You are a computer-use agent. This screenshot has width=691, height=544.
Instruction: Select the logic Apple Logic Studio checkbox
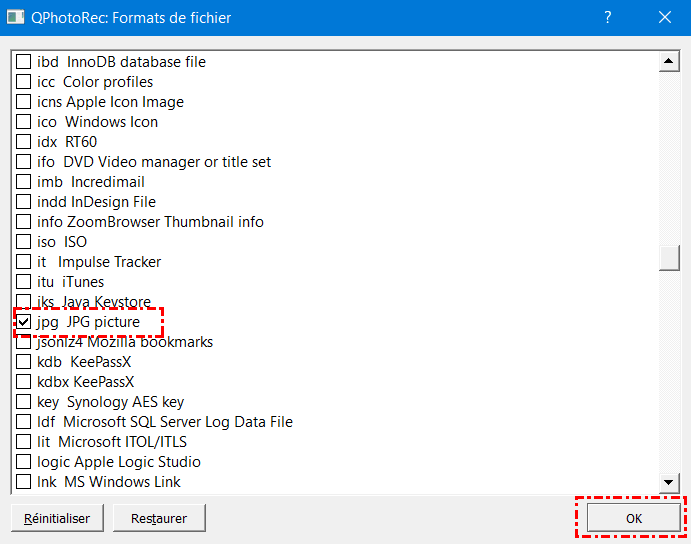tap(24, 462)
